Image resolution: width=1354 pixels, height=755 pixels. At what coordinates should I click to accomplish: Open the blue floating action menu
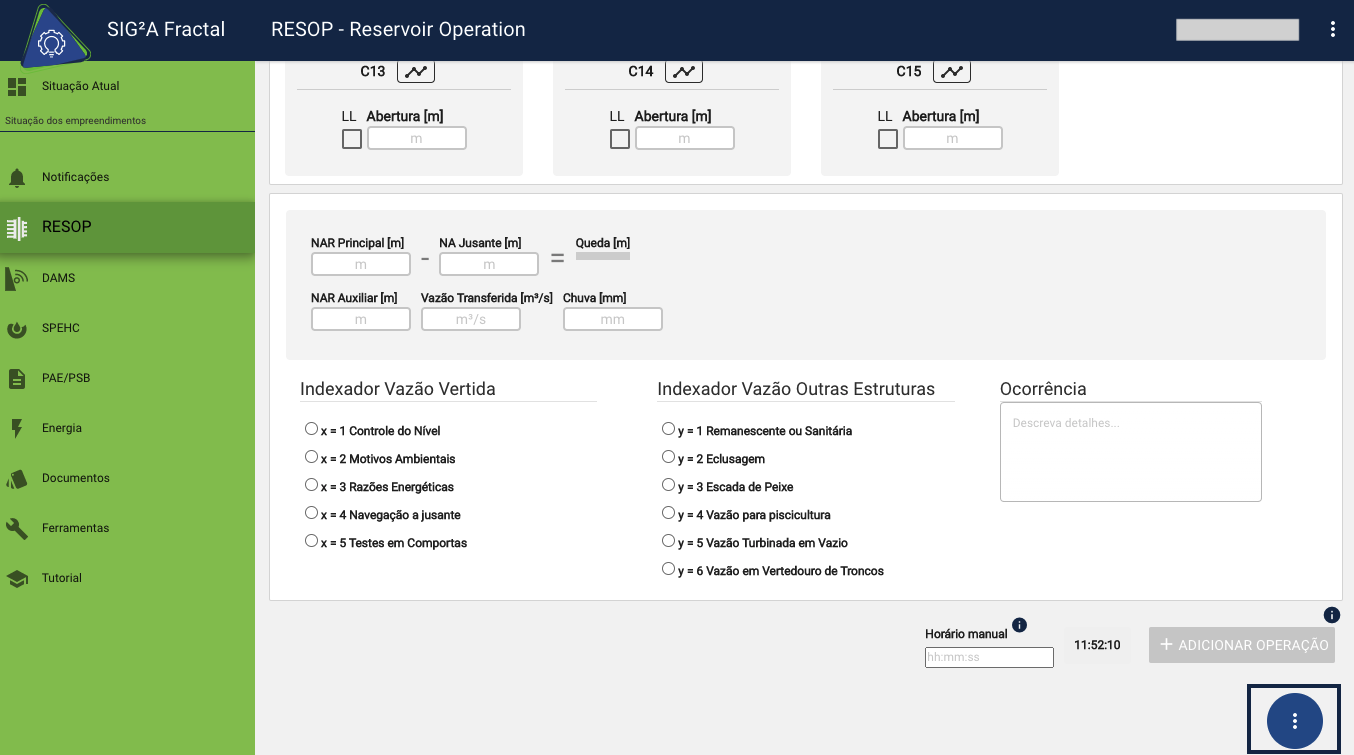(1293, 719)
